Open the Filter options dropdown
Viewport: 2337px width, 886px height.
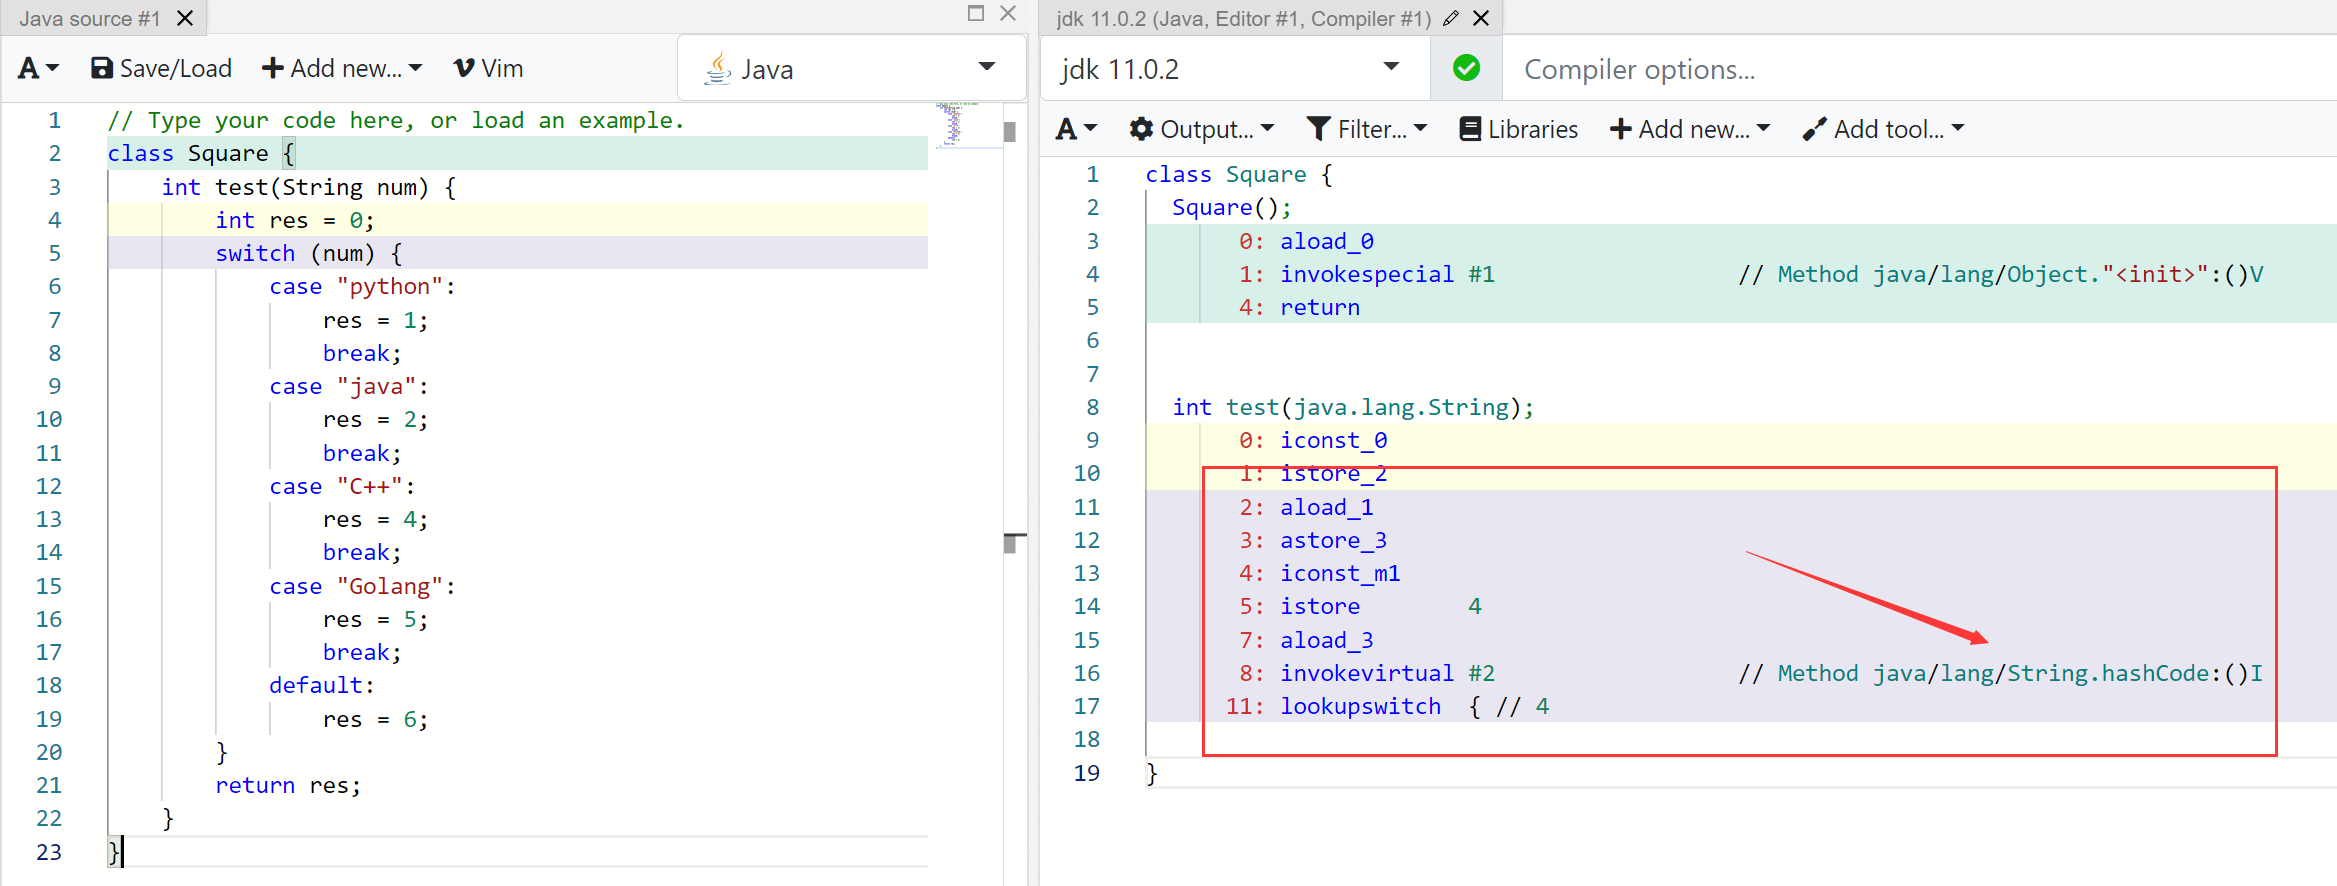(x=1367, y=129)
